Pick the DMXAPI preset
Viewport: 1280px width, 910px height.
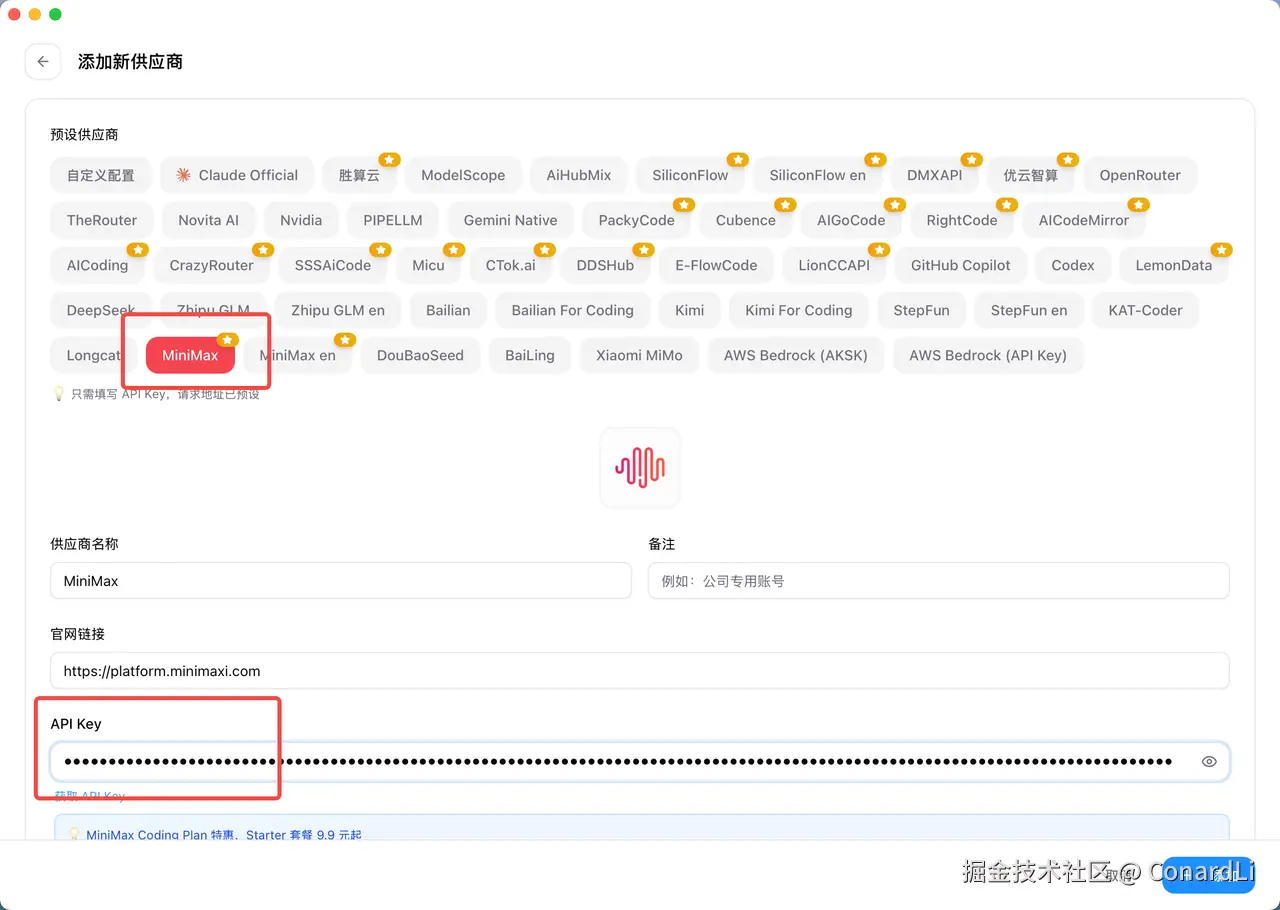[x=935, y=175]
